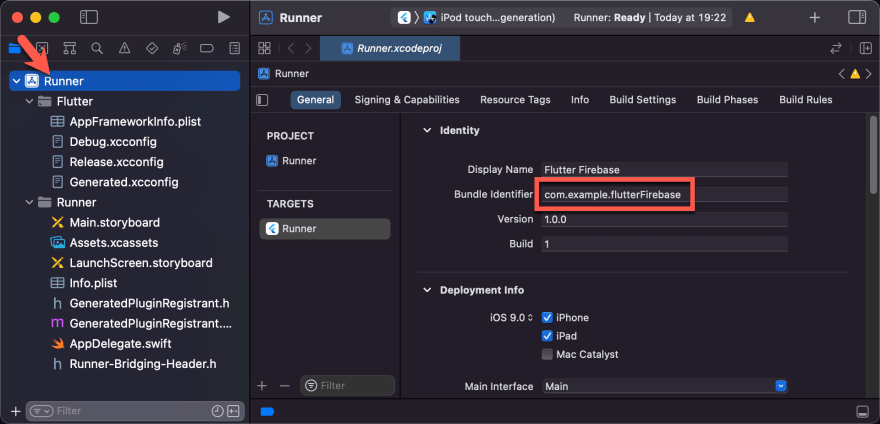Image resolution: width=880 pixels, height=424 pixels.
Task: Remove selected target with minus
Action: coord(285,385)
